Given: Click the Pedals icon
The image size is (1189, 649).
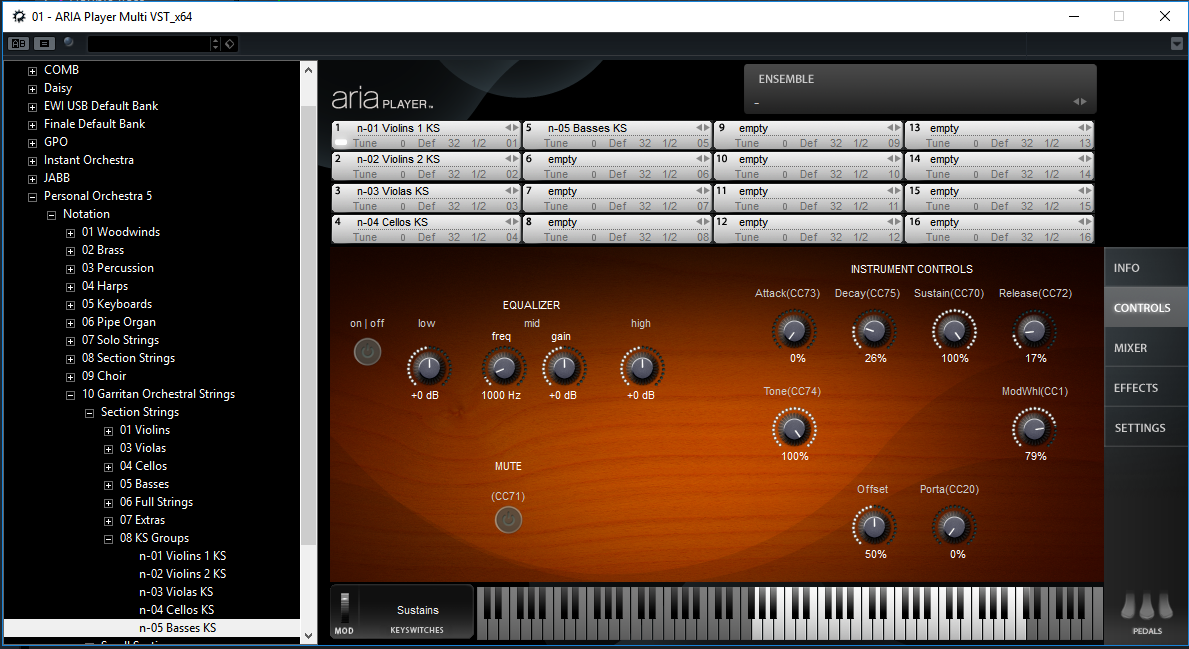Looking at the screenshot, I should 1146,607.
